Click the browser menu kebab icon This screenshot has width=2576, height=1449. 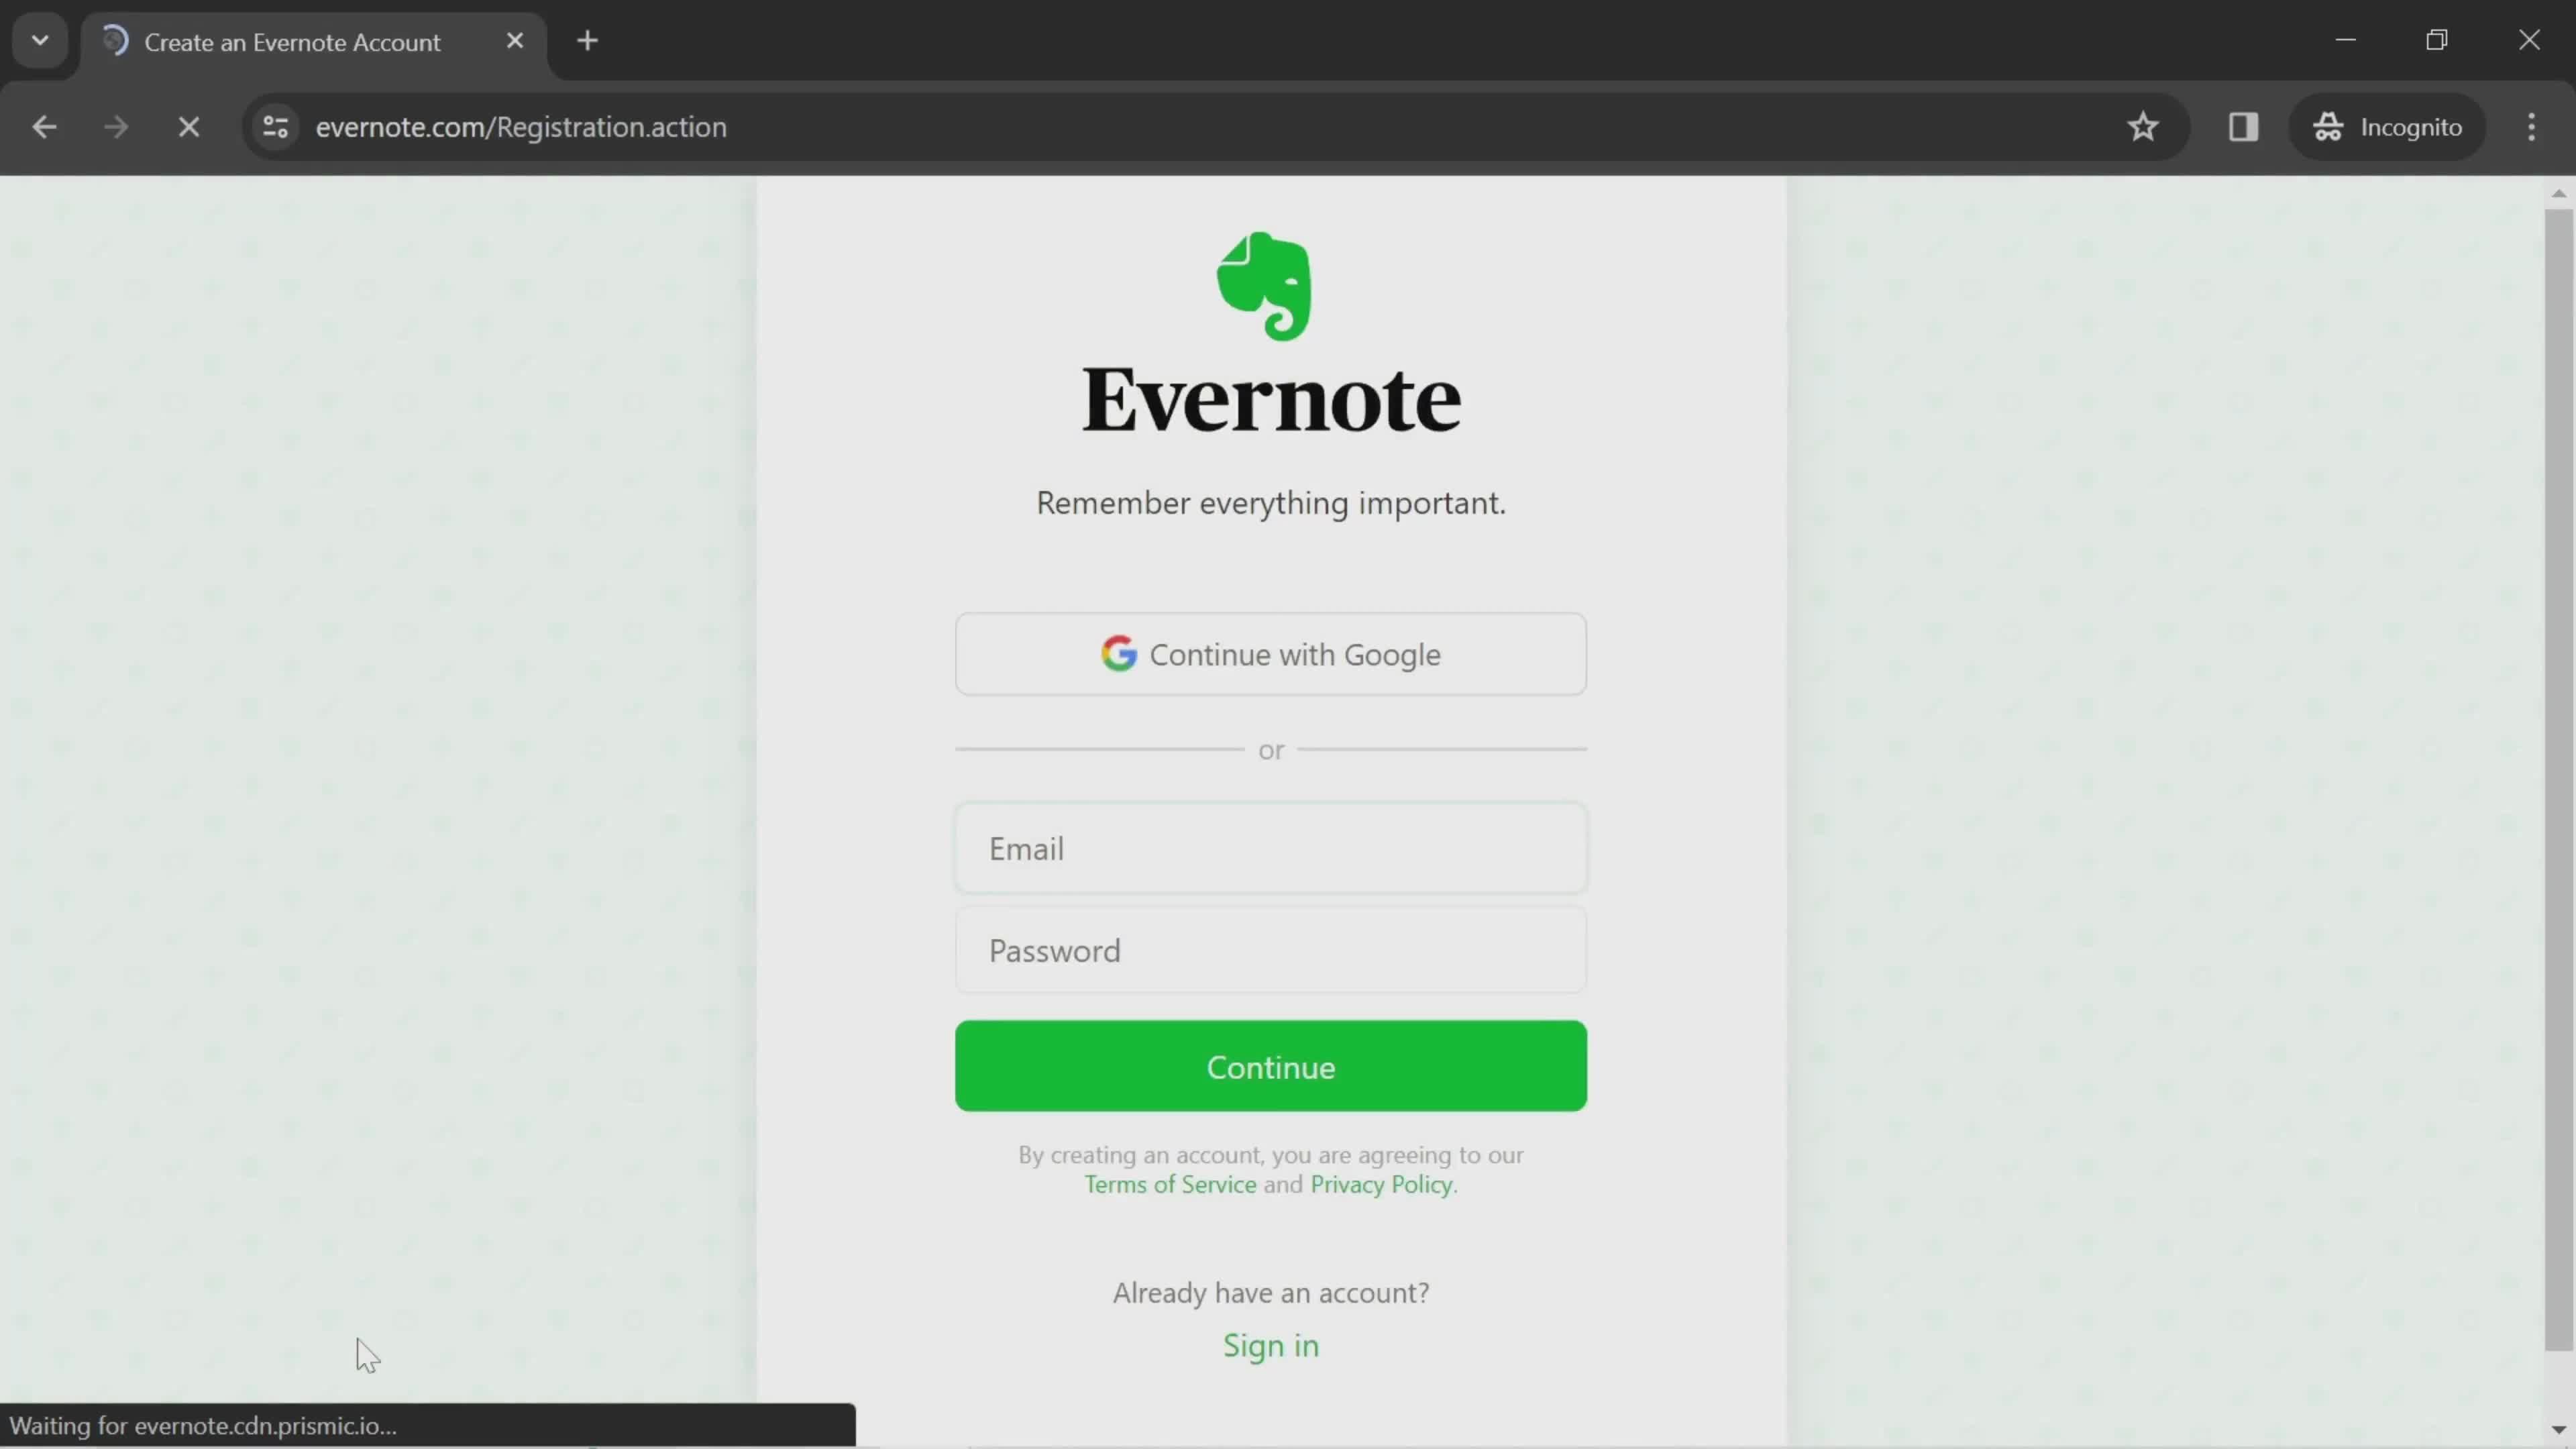tap(2535, 125)
